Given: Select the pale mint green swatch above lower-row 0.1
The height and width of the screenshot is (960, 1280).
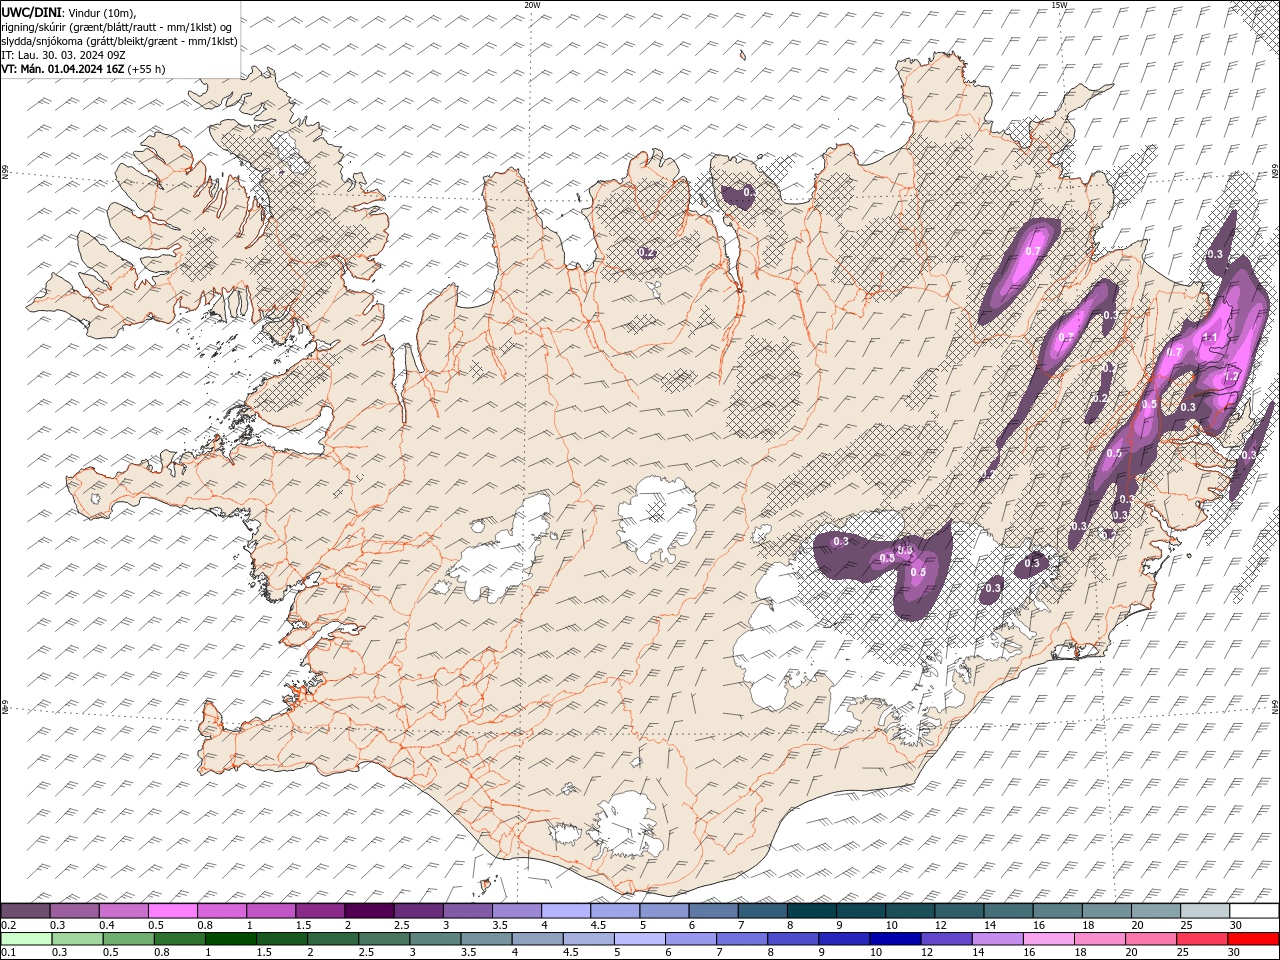Looking at the screenshot, I should 26,939.
